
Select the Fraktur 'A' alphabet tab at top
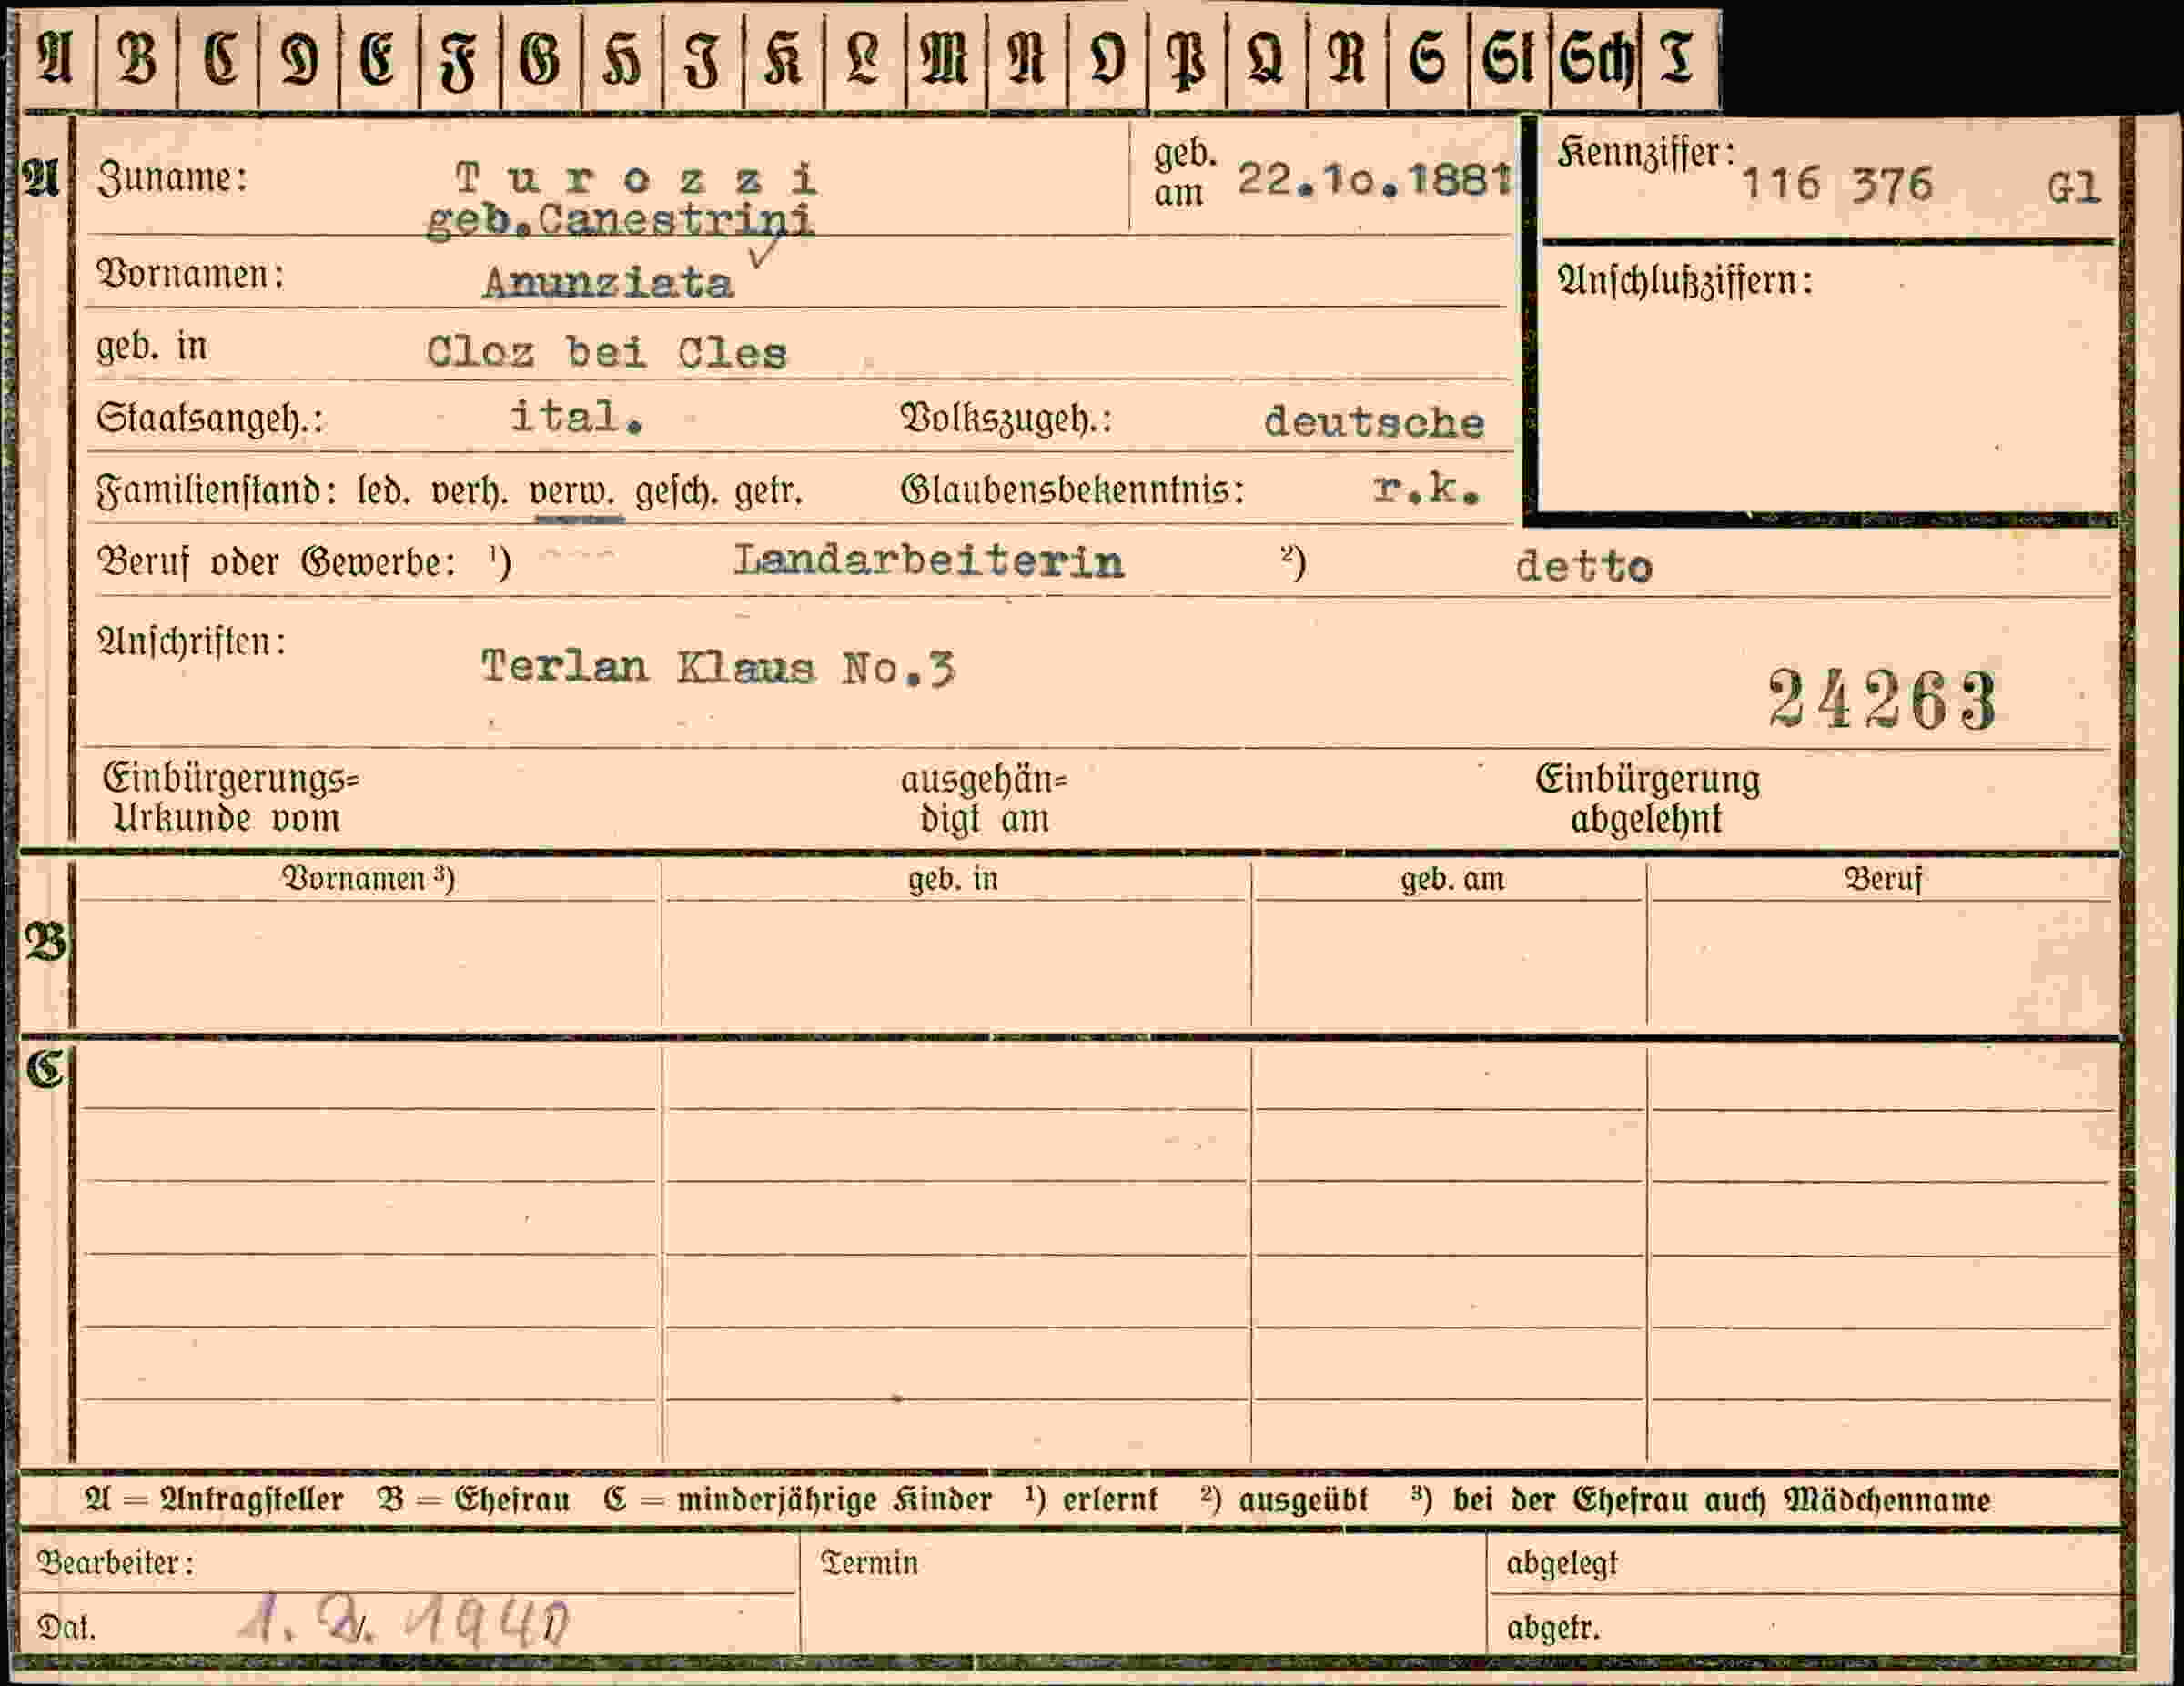pos(56,59)
